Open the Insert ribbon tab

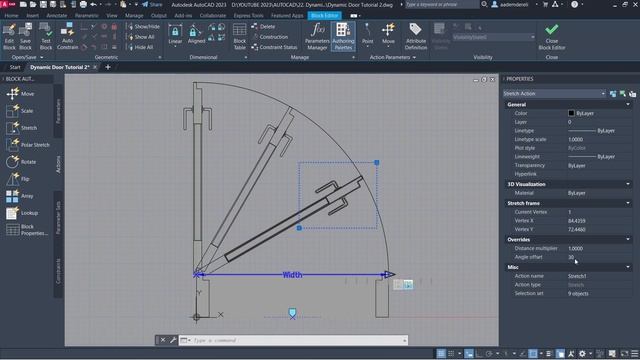[x=32, y=16]
